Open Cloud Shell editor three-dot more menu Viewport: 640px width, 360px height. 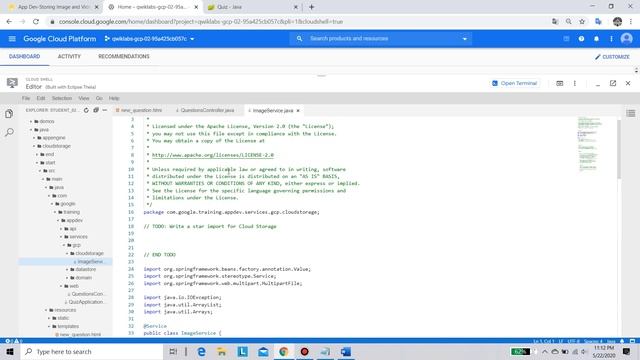coord(575,83)
